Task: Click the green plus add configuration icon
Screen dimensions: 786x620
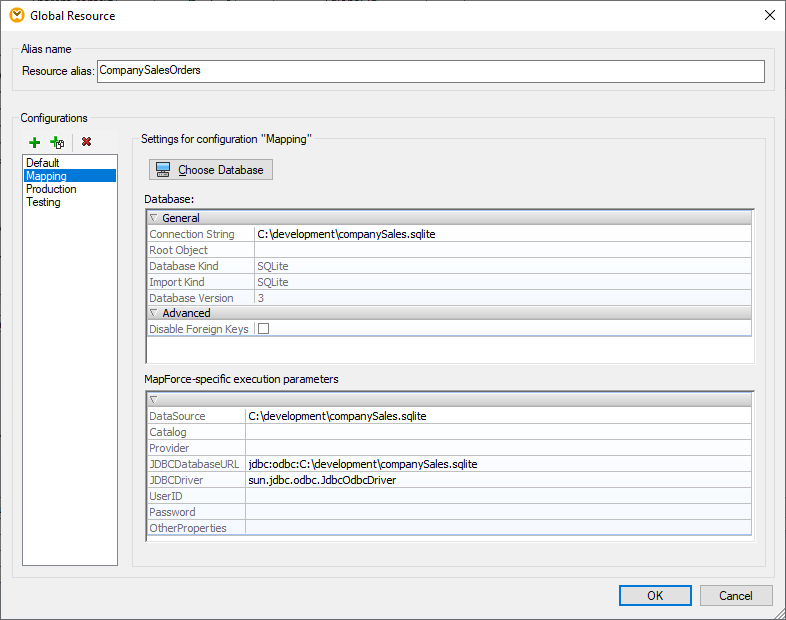Action: 35,142
